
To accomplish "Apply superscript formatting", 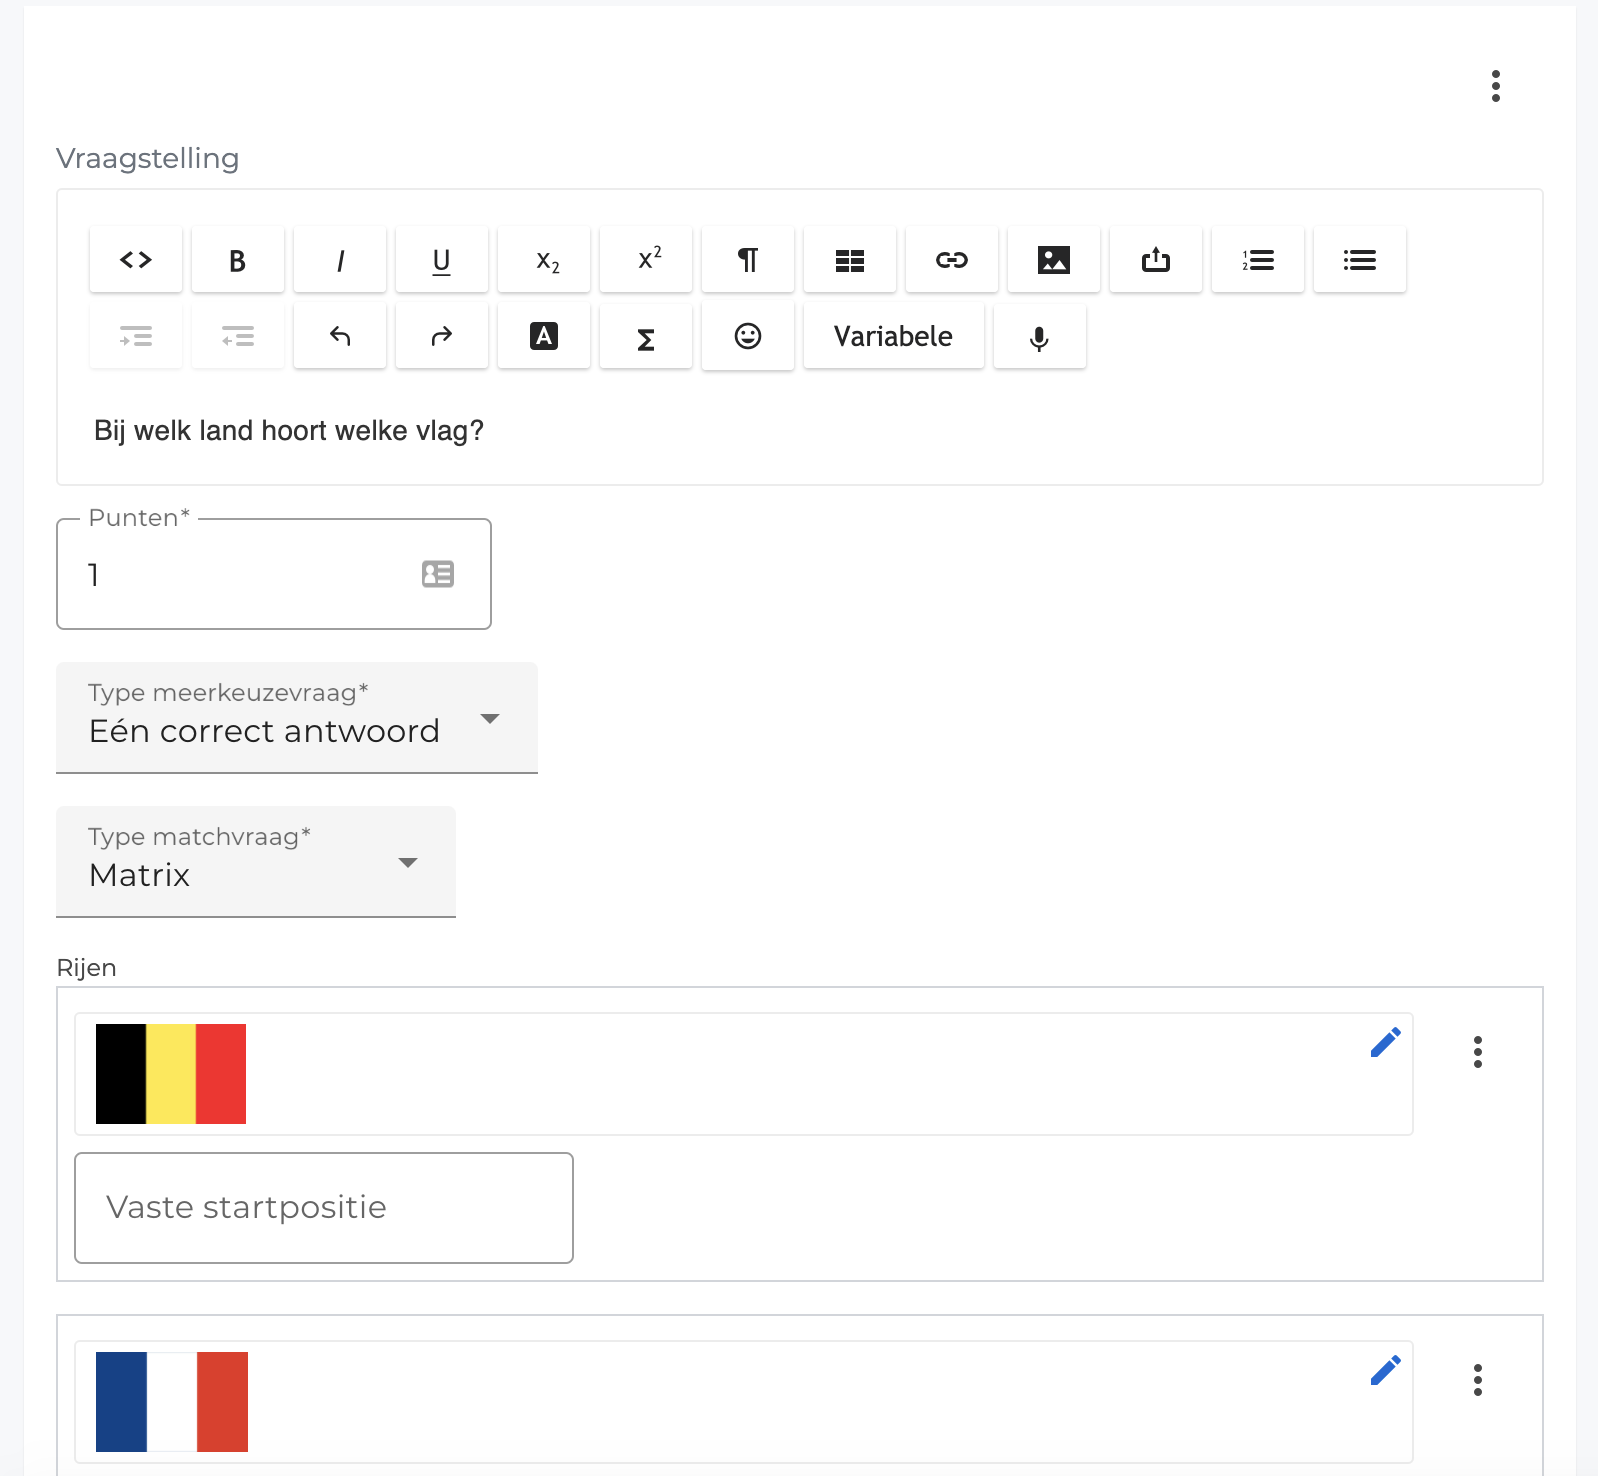I will coord(646,260).
